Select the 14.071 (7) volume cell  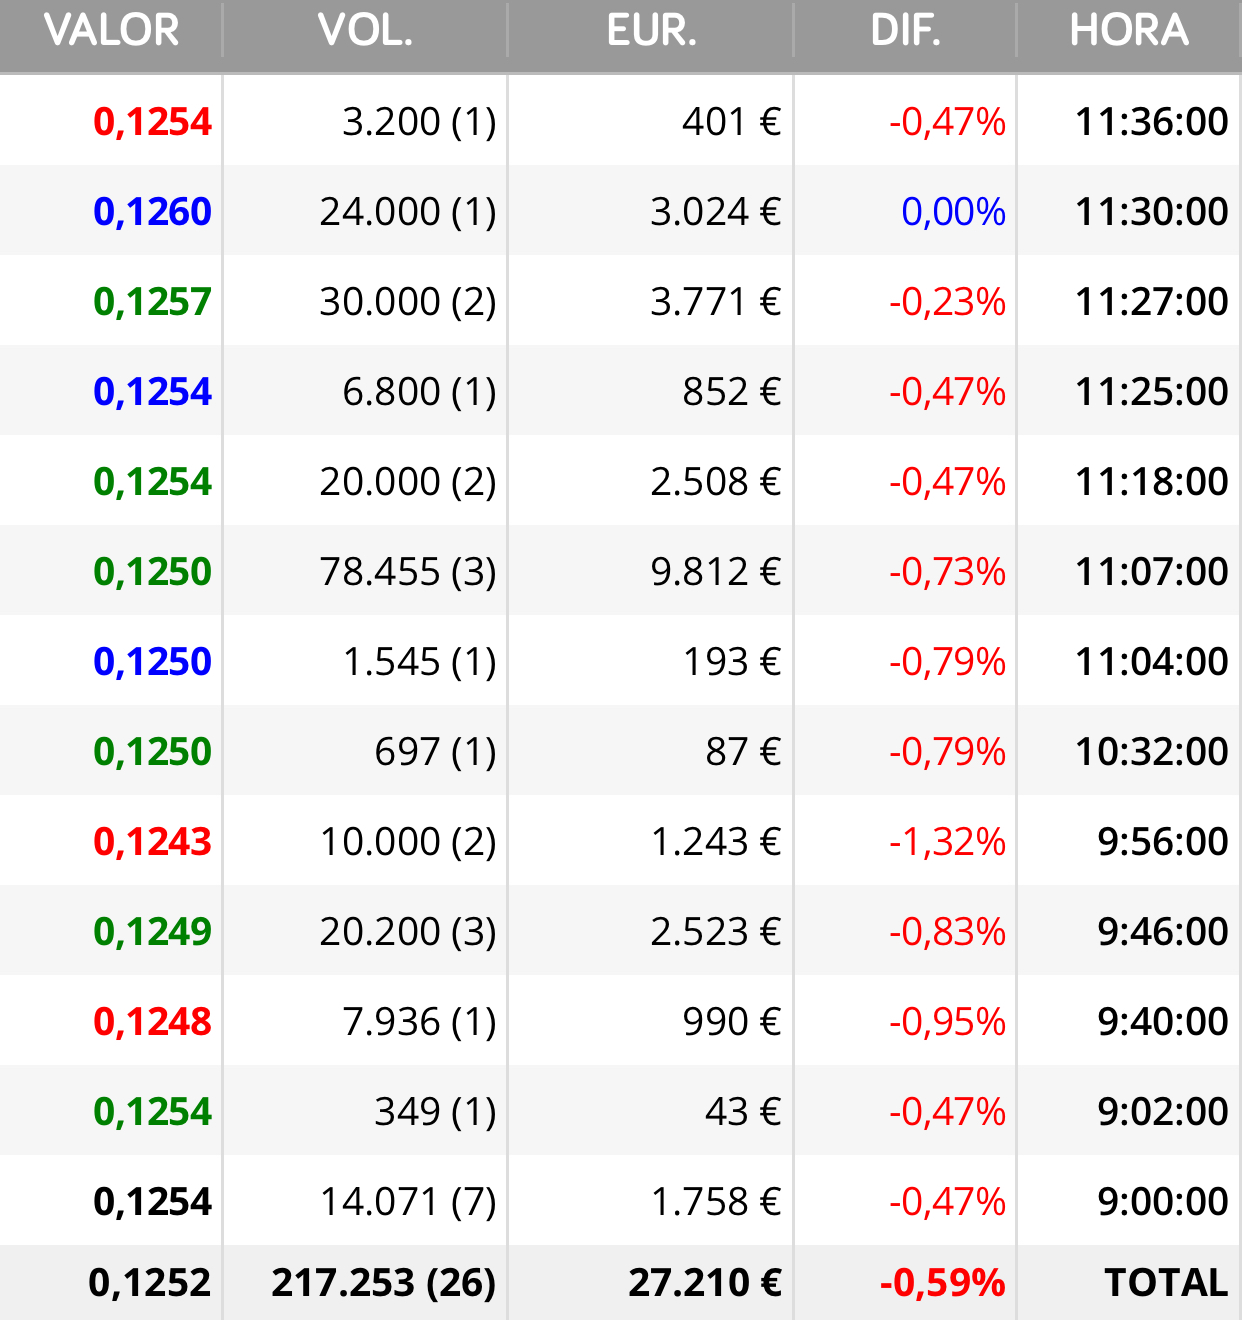tap(408, 1202)
